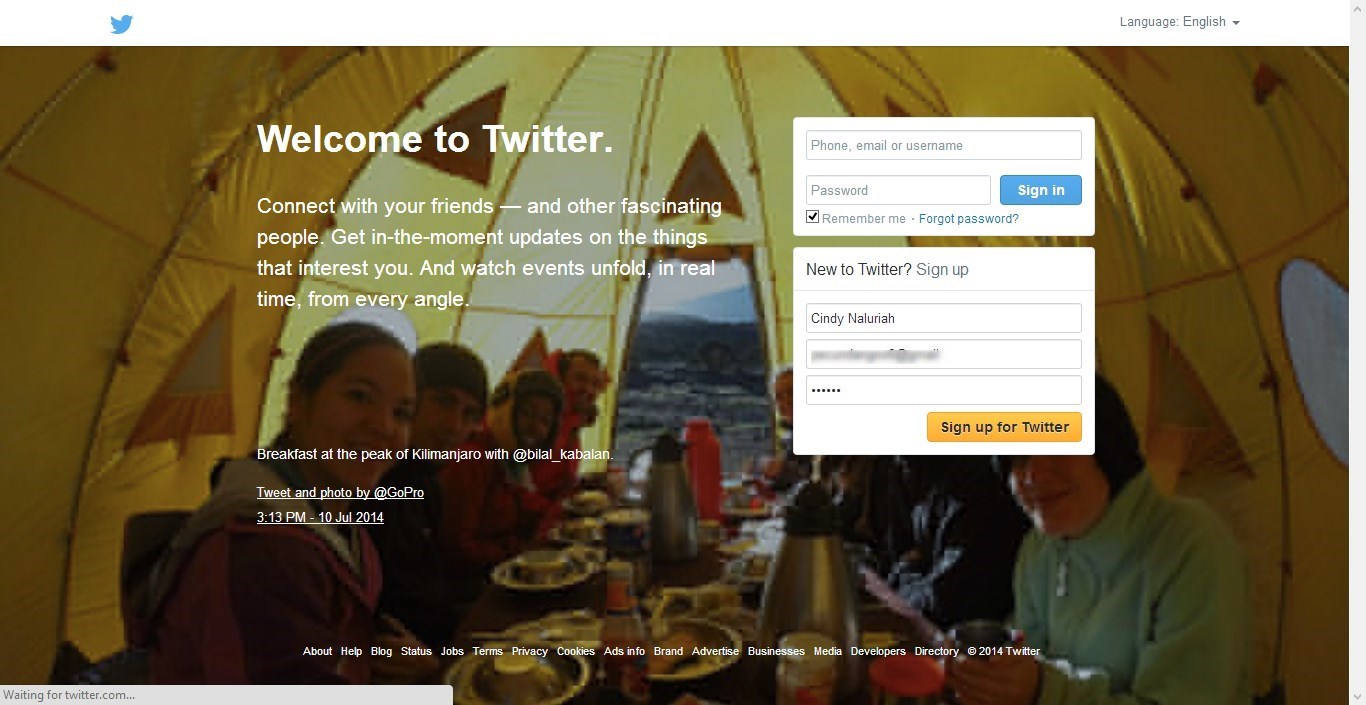Open the Help footer link
The image size is (1366, 705).
point(351,651)
